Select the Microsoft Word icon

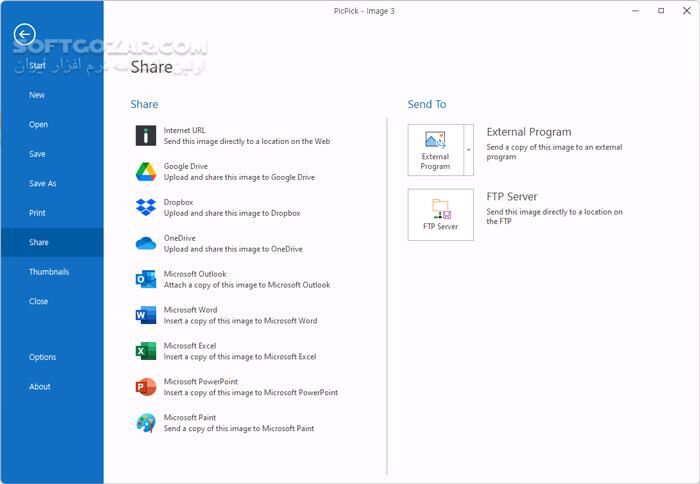tap(146, 315)
